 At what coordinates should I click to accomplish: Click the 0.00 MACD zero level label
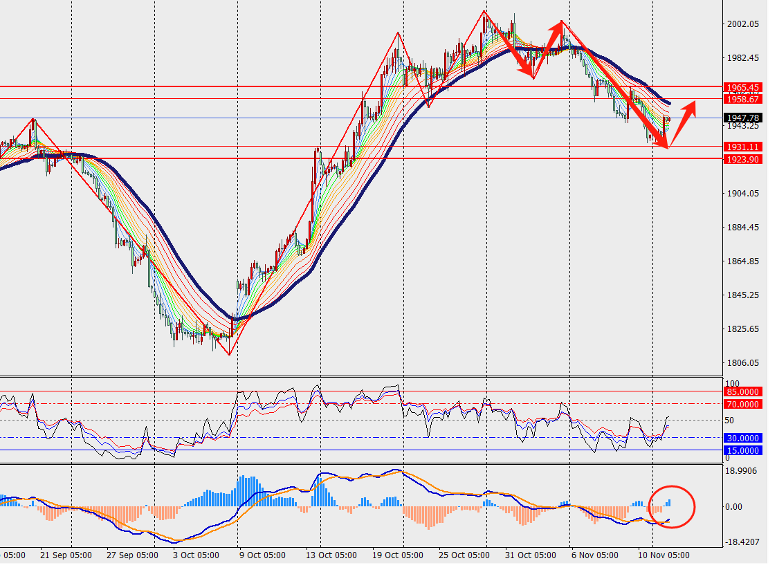coord(734,507)
